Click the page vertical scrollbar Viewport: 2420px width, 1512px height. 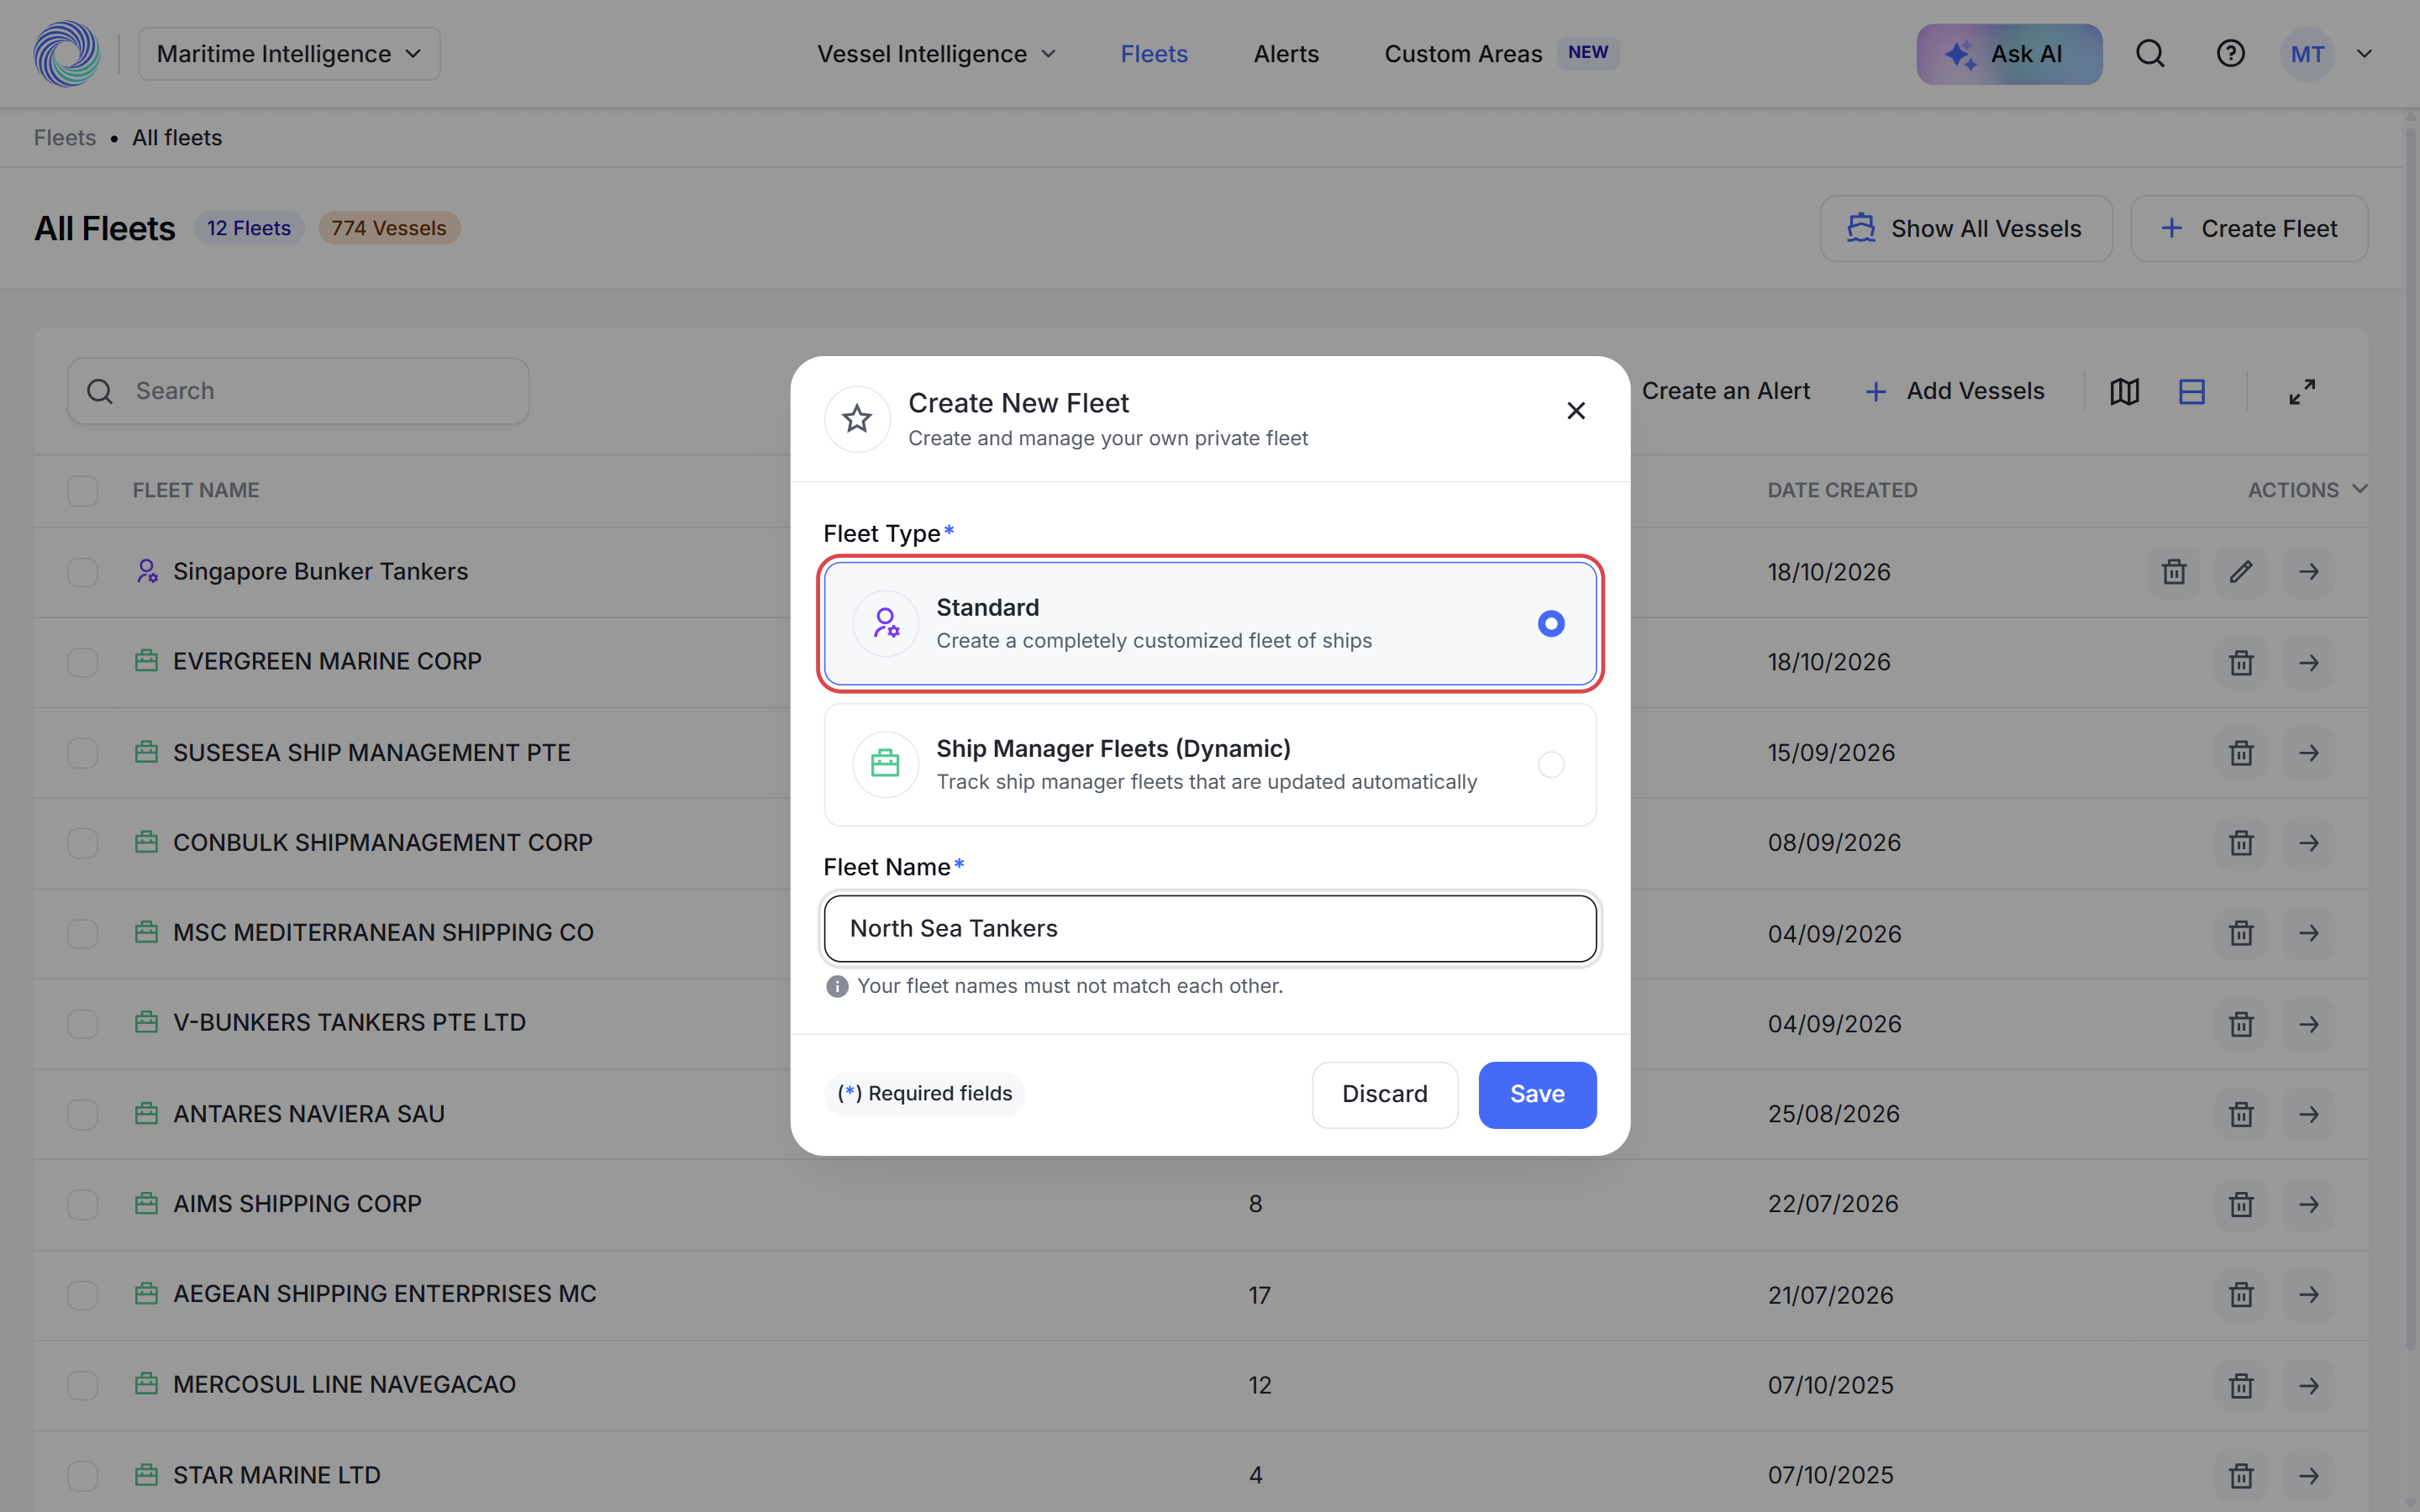pyautogui.click(x=2410, y=740)
